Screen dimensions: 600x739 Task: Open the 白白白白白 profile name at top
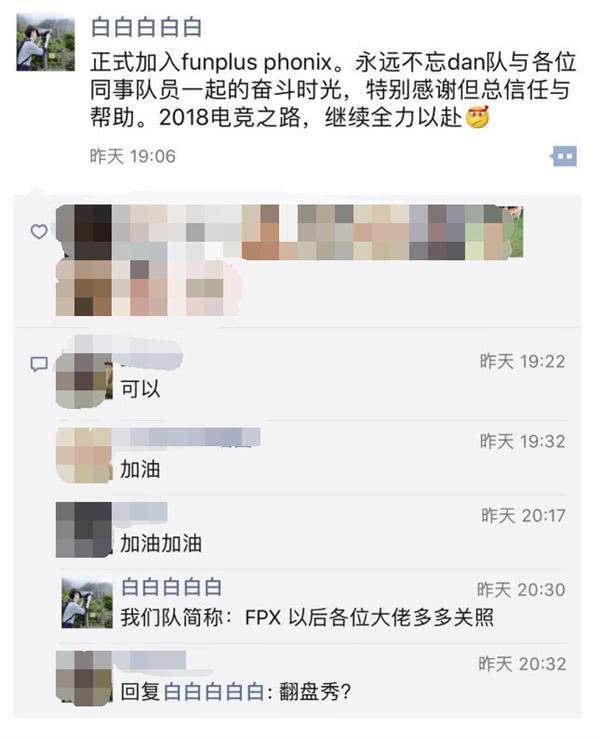tap(146, 27)
